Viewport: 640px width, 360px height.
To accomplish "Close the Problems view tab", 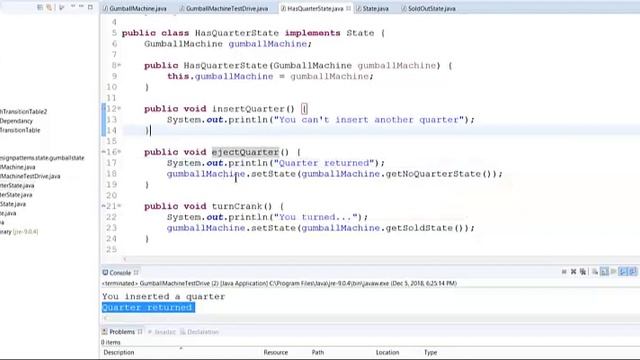I will [x=140, y=331].
